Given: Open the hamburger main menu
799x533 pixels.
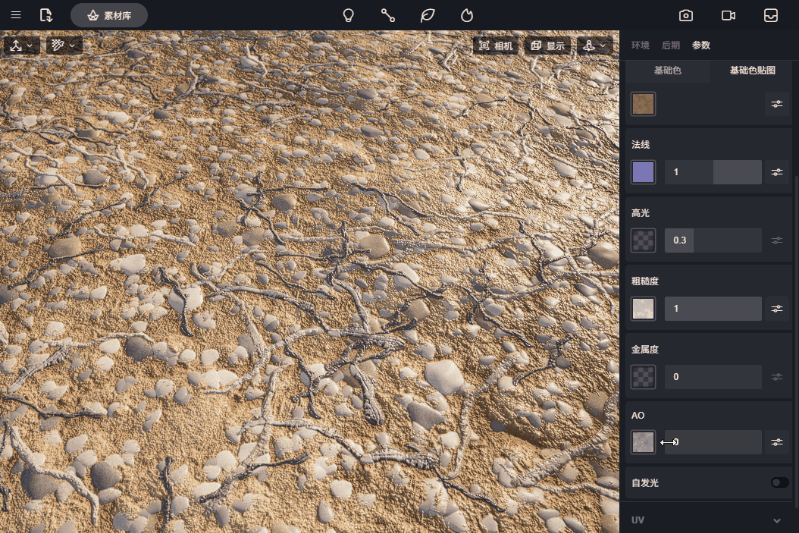Looking at the screenshot, I should click(15, 15).
